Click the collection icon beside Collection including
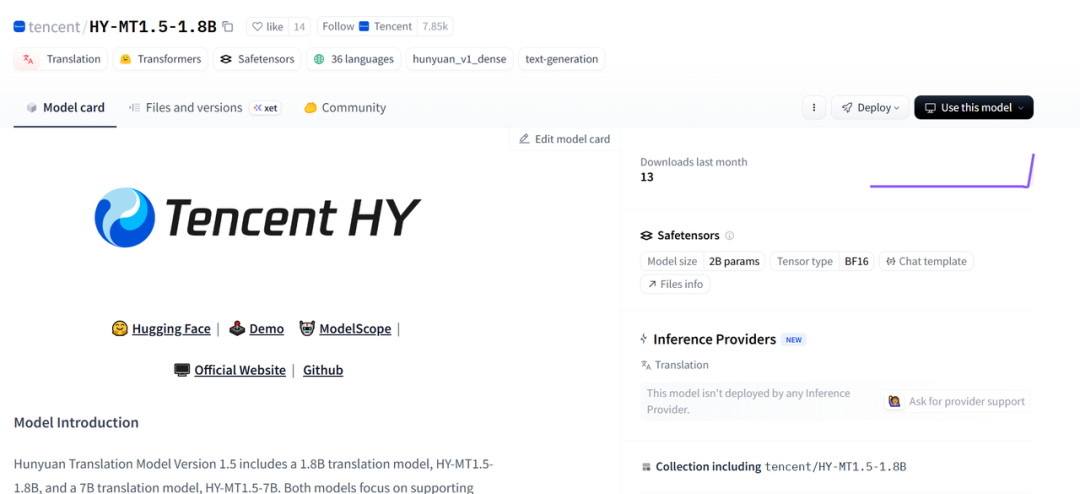1080x494 pixels. tap(646, 467)
